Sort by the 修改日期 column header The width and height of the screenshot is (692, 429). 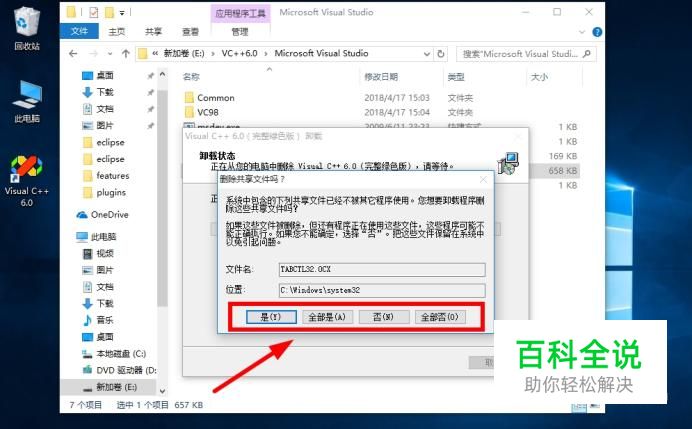coord(381,77)
